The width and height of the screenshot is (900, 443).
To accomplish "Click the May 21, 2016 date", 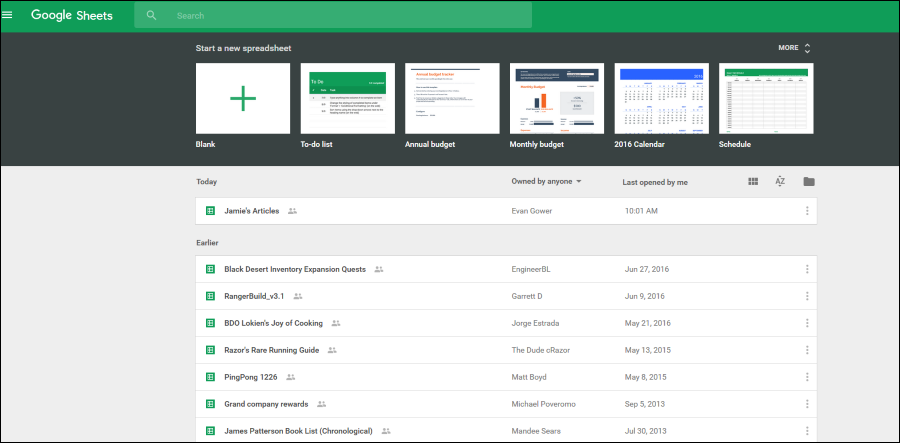I will tap(647, 323).
